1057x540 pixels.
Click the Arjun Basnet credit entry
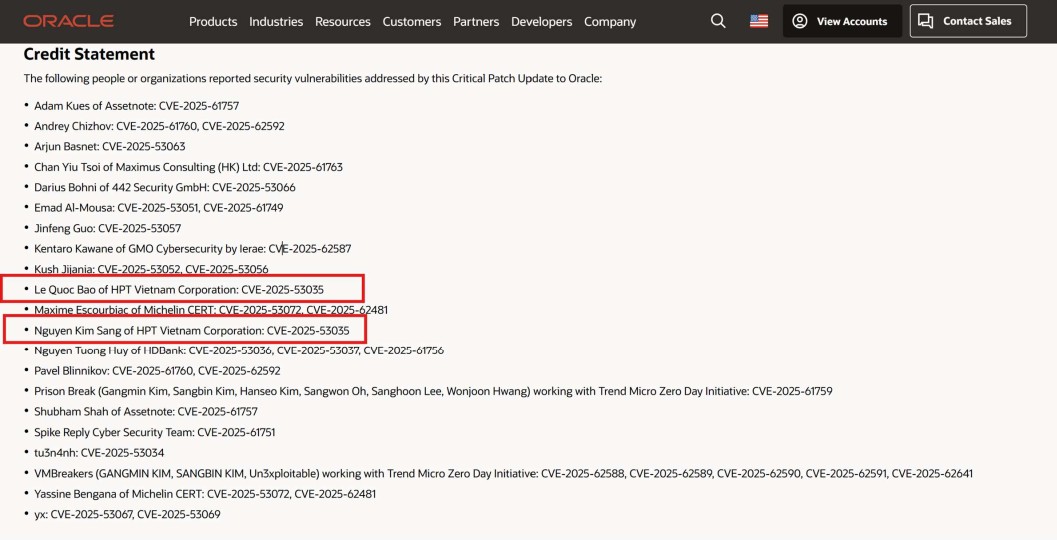[x=109, y=146]
